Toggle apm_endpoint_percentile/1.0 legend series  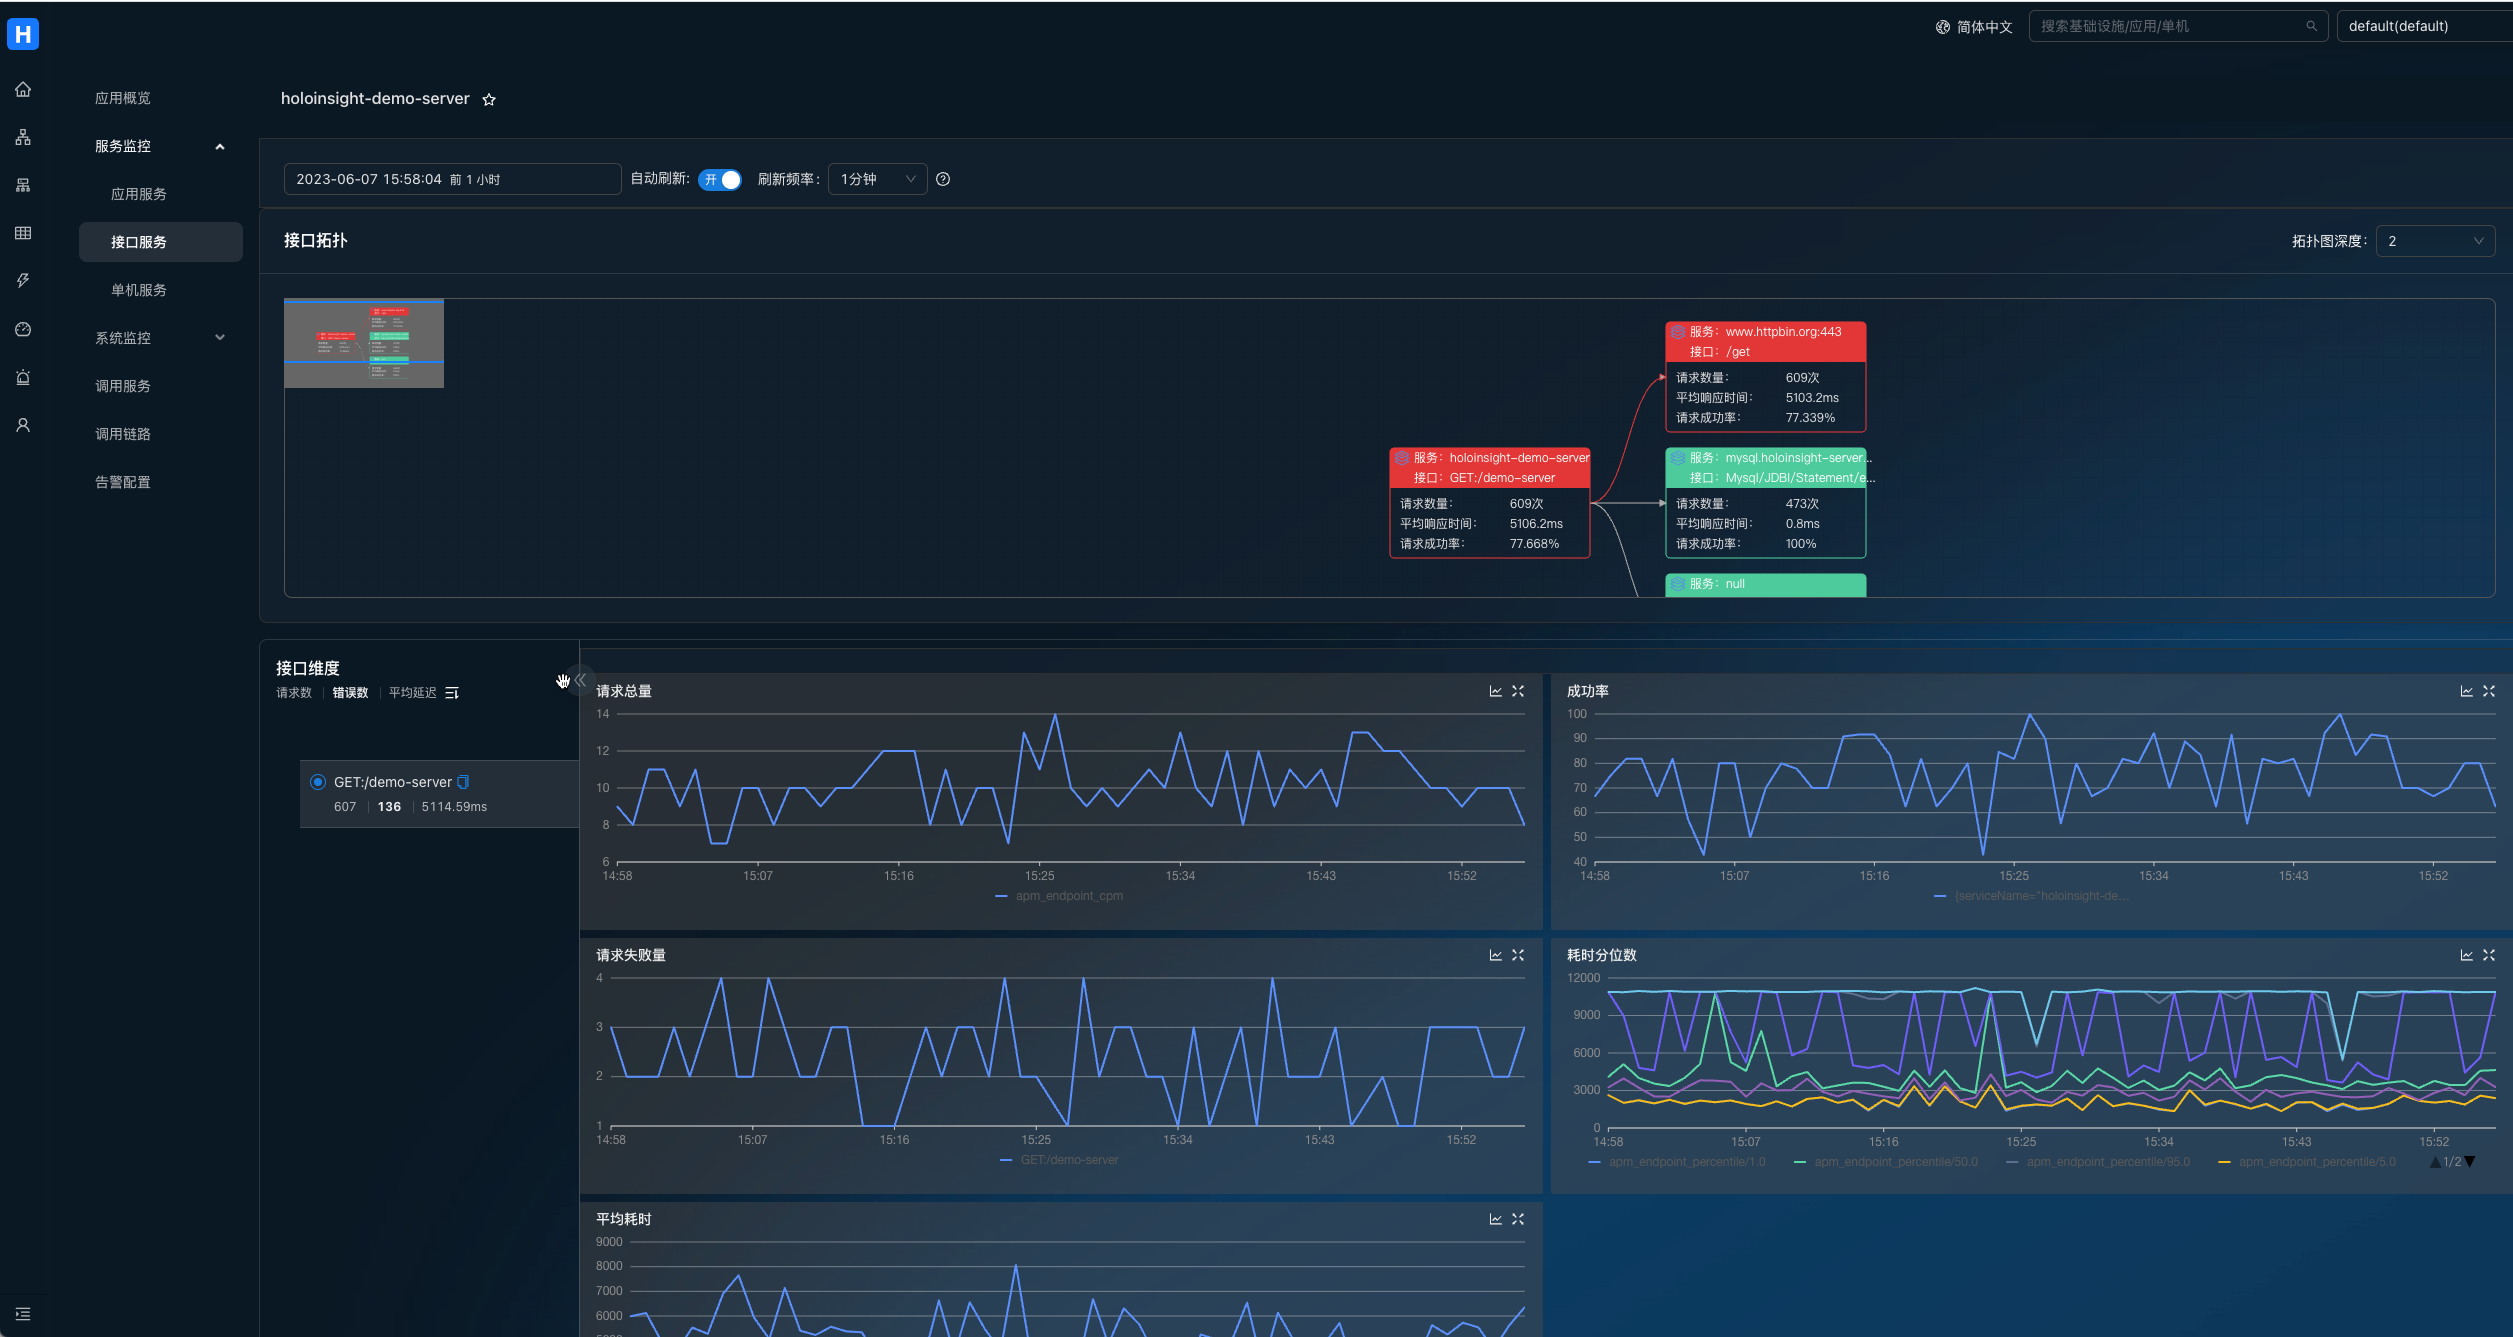(x=1677, y=1162)
